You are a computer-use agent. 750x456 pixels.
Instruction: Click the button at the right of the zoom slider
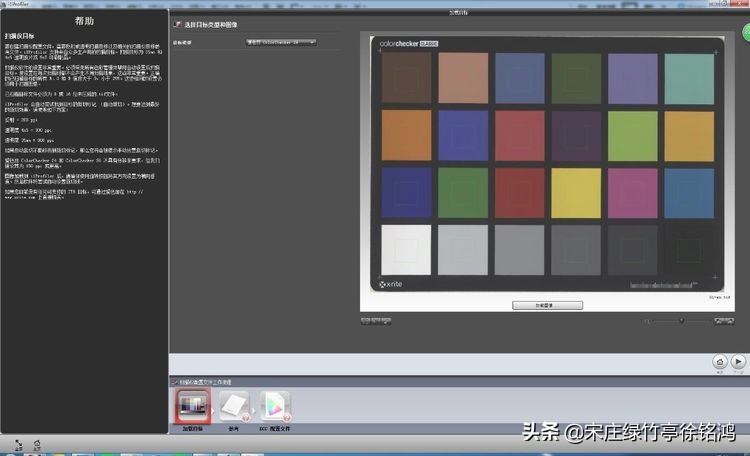pos(724,321)
